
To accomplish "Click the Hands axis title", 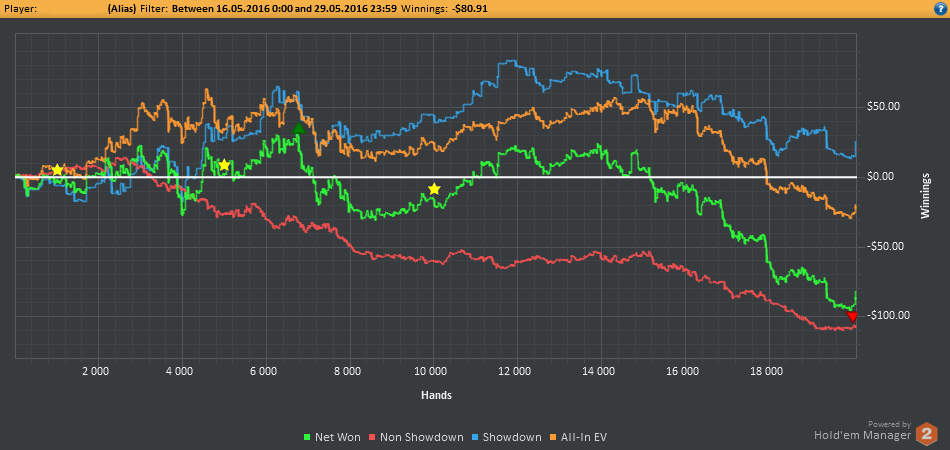I will [x=437, y=395].
